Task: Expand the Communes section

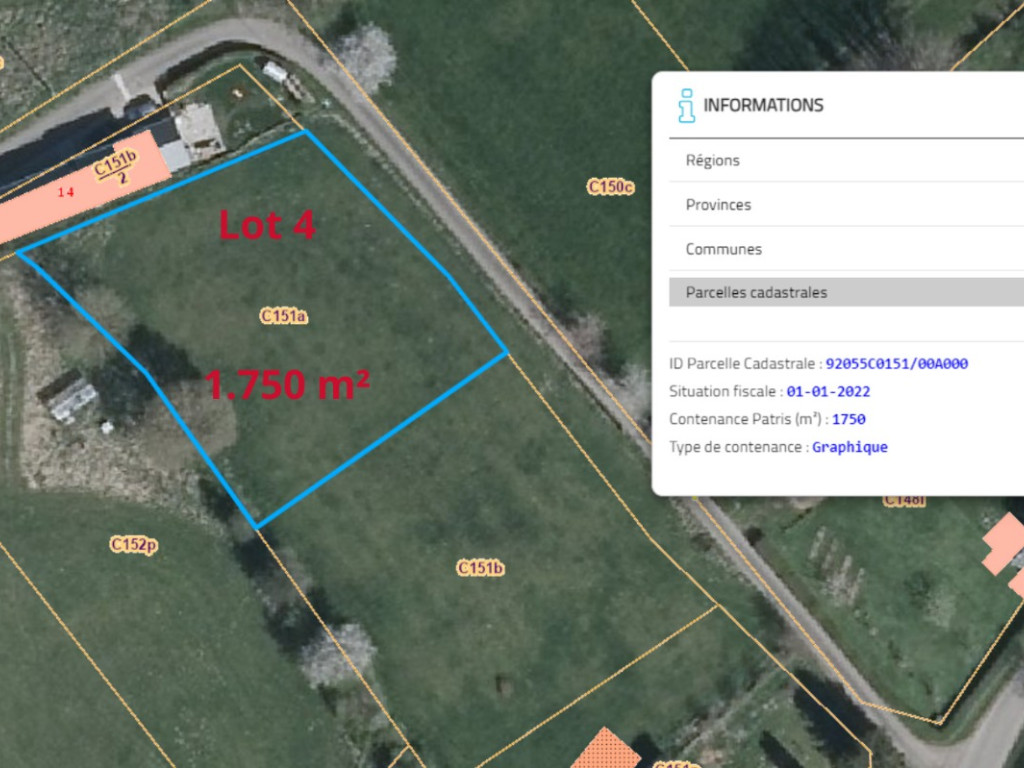Action: click(846, 249)
